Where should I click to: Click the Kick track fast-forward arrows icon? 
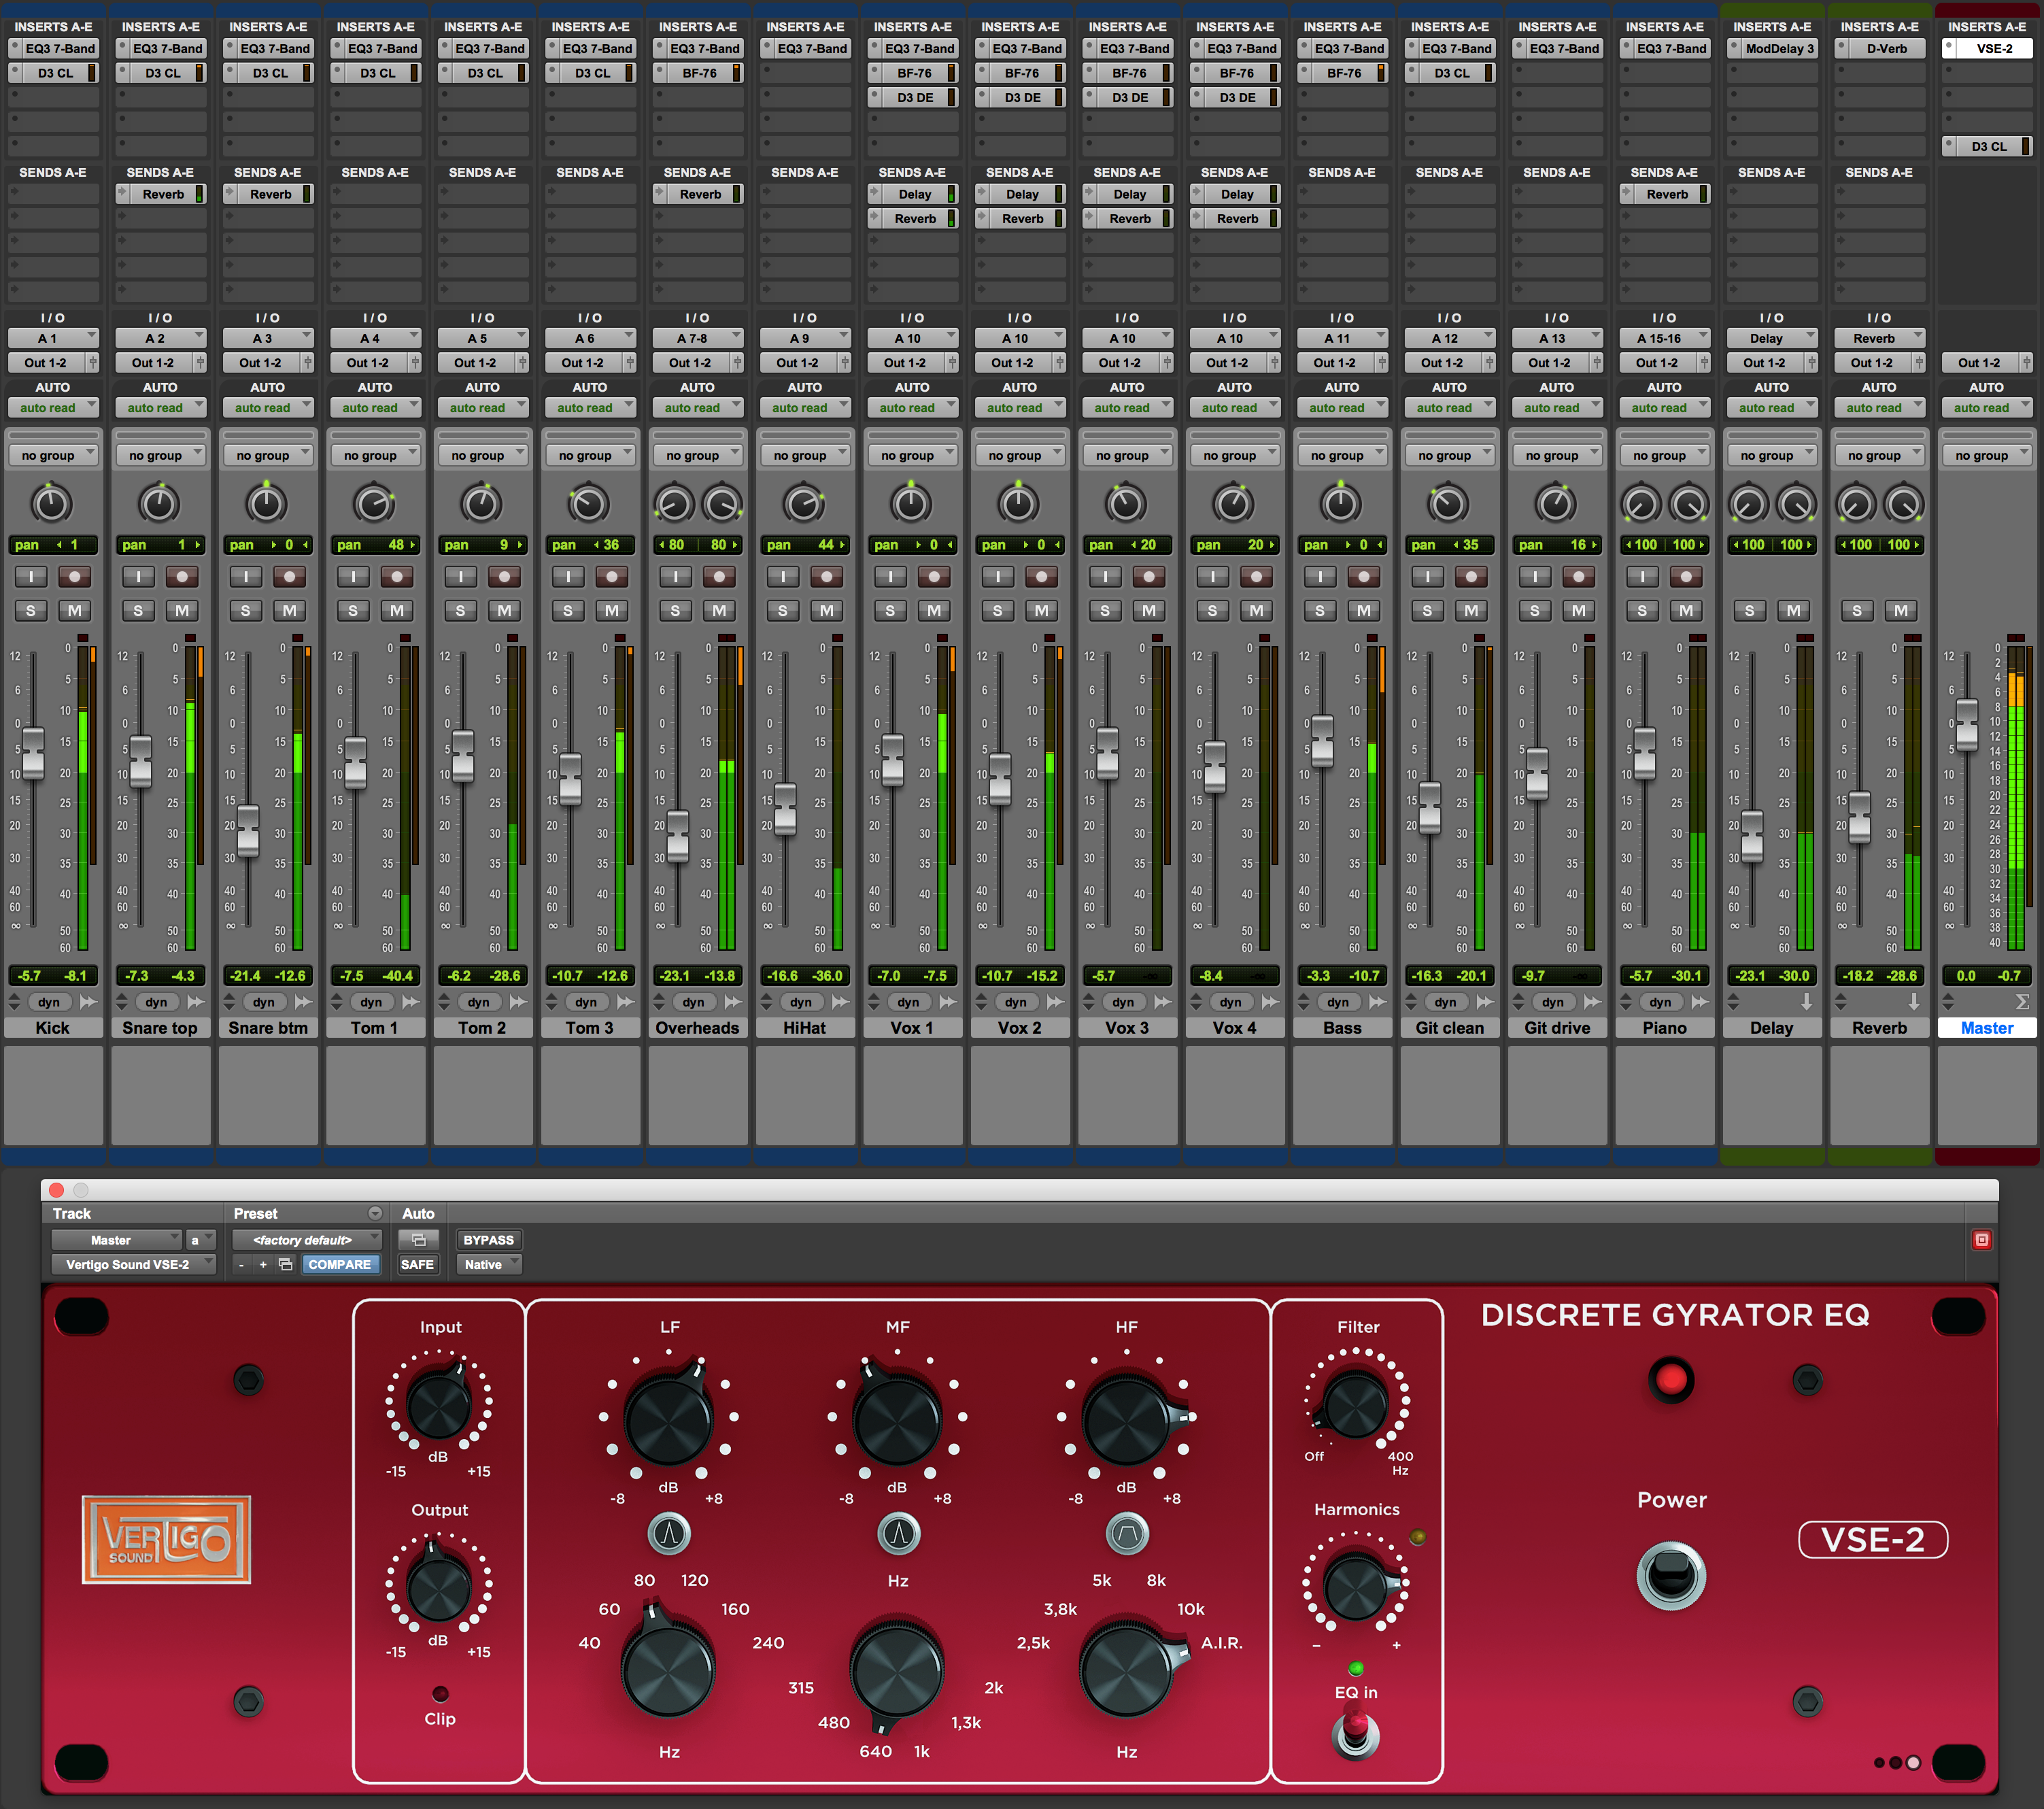(x=88, y=1002)
